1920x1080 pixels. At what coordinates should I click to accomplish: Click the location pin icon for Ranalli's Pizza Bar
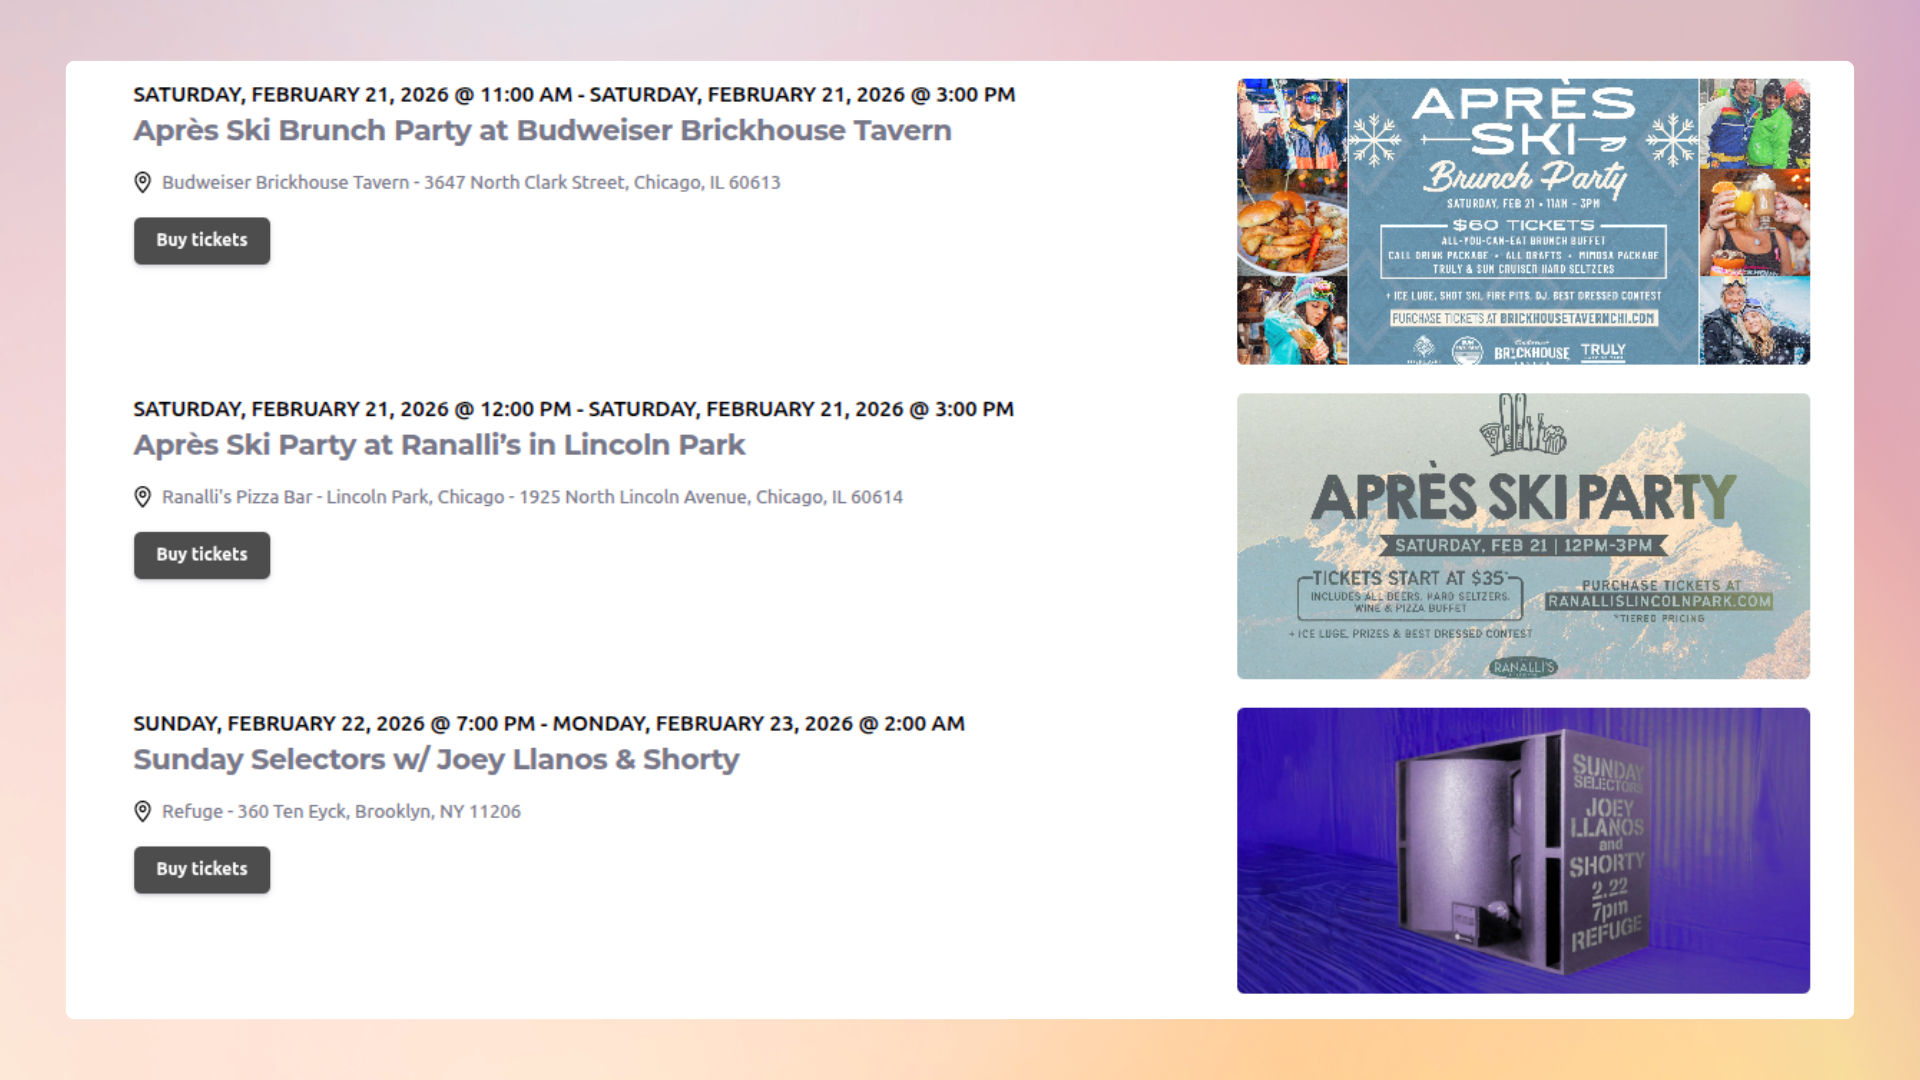[142, 496]
